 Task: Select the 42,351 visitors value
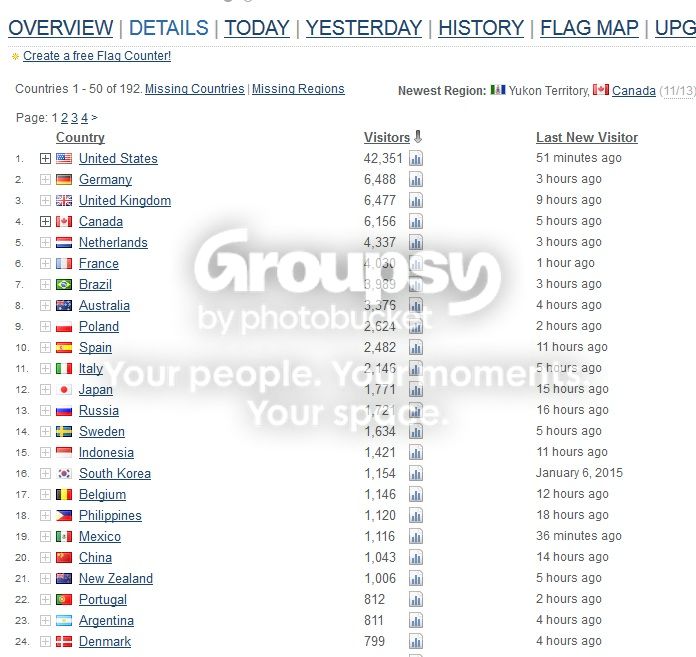pyautogui.click(x=383, y=158)
